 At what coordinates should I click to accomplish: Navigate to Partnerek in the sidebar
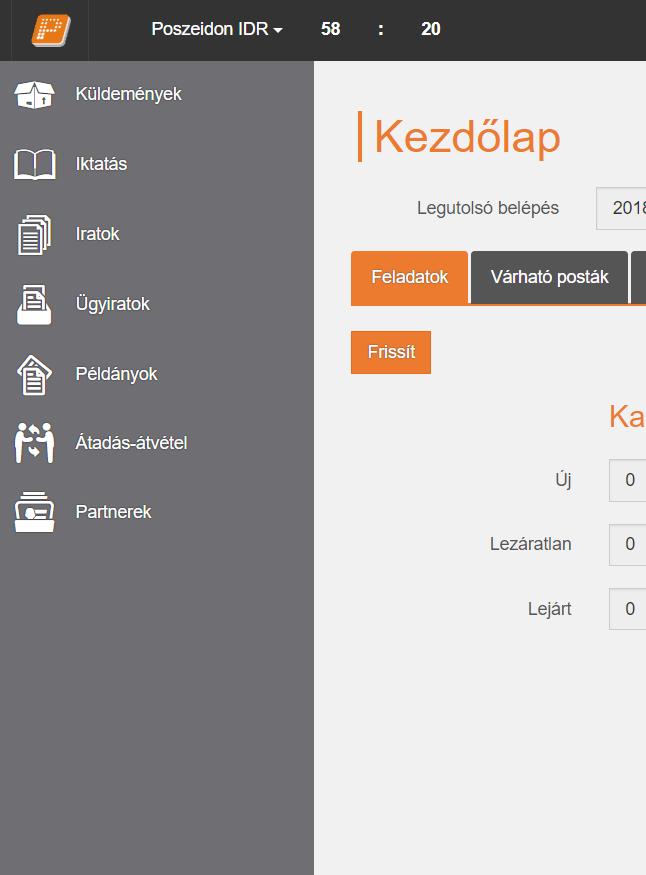pyautogui.click(x=113, y=512)
